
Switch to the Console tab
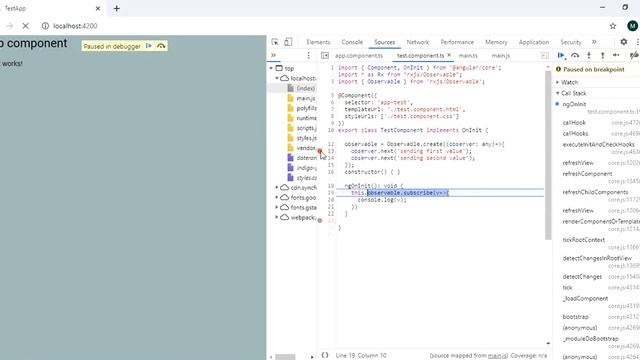coord(352,42)
